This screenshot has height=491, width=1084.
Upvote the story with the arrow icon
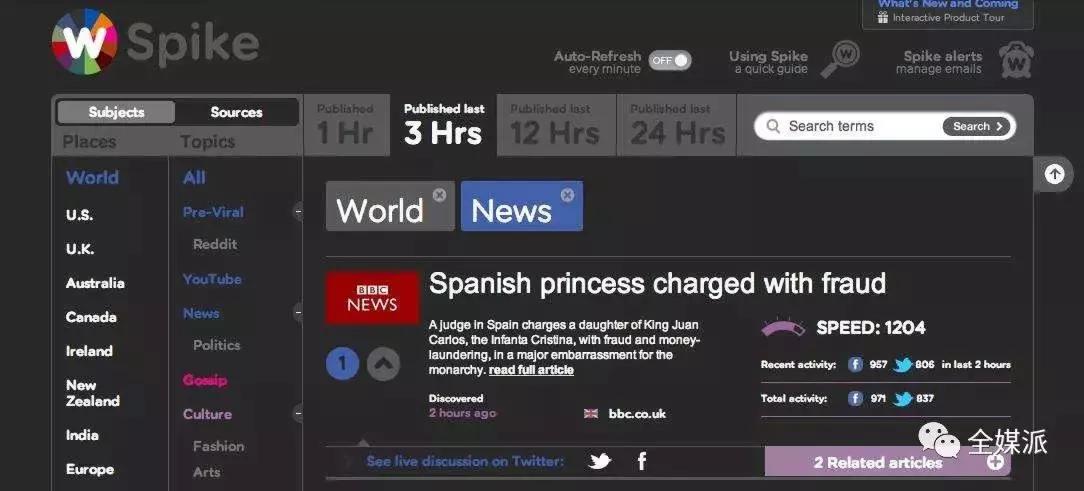(383, 364)
